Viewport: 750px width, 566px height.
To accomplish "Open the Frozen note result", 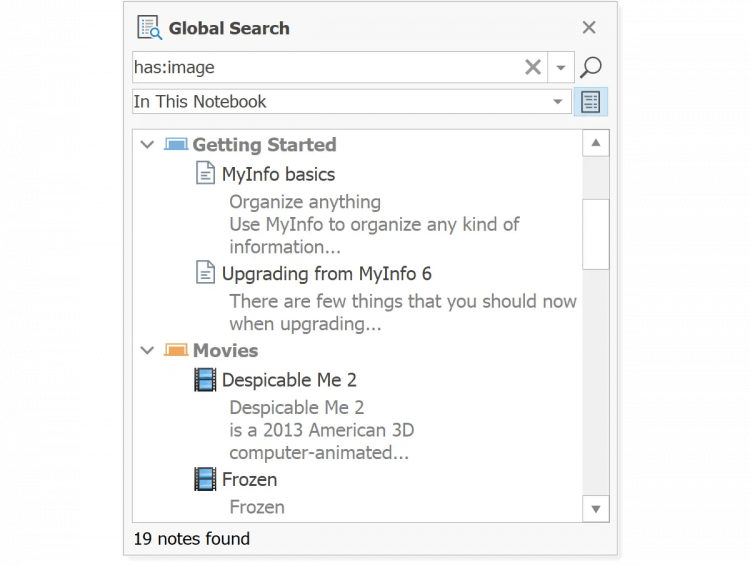I will click(x=249, y=480).
